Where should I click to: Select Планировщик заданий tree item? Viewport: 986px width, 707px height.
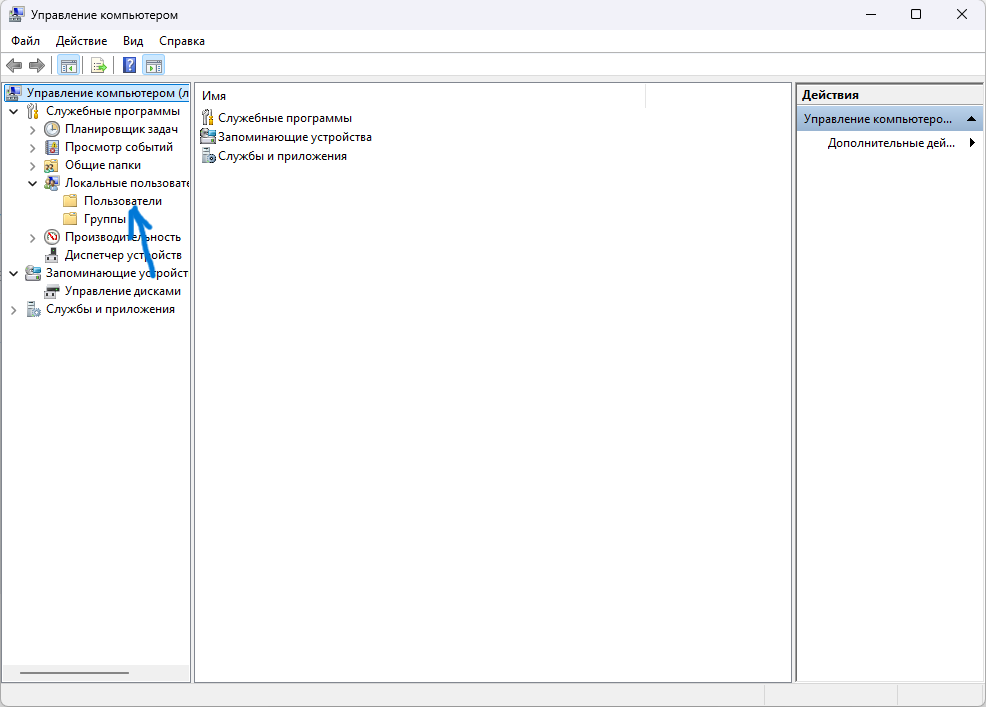121,129
